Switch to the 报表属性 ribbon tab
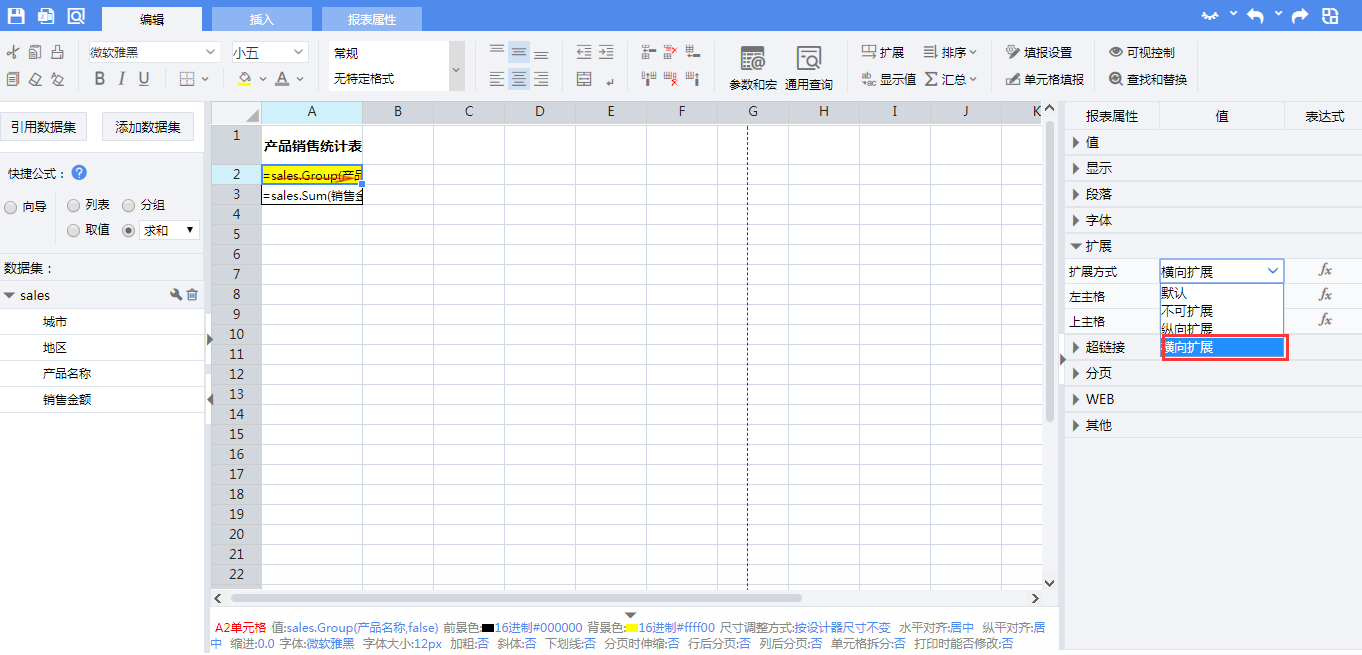The height and width of the screenshot is (655, 1362). click(x=372, y=19)
